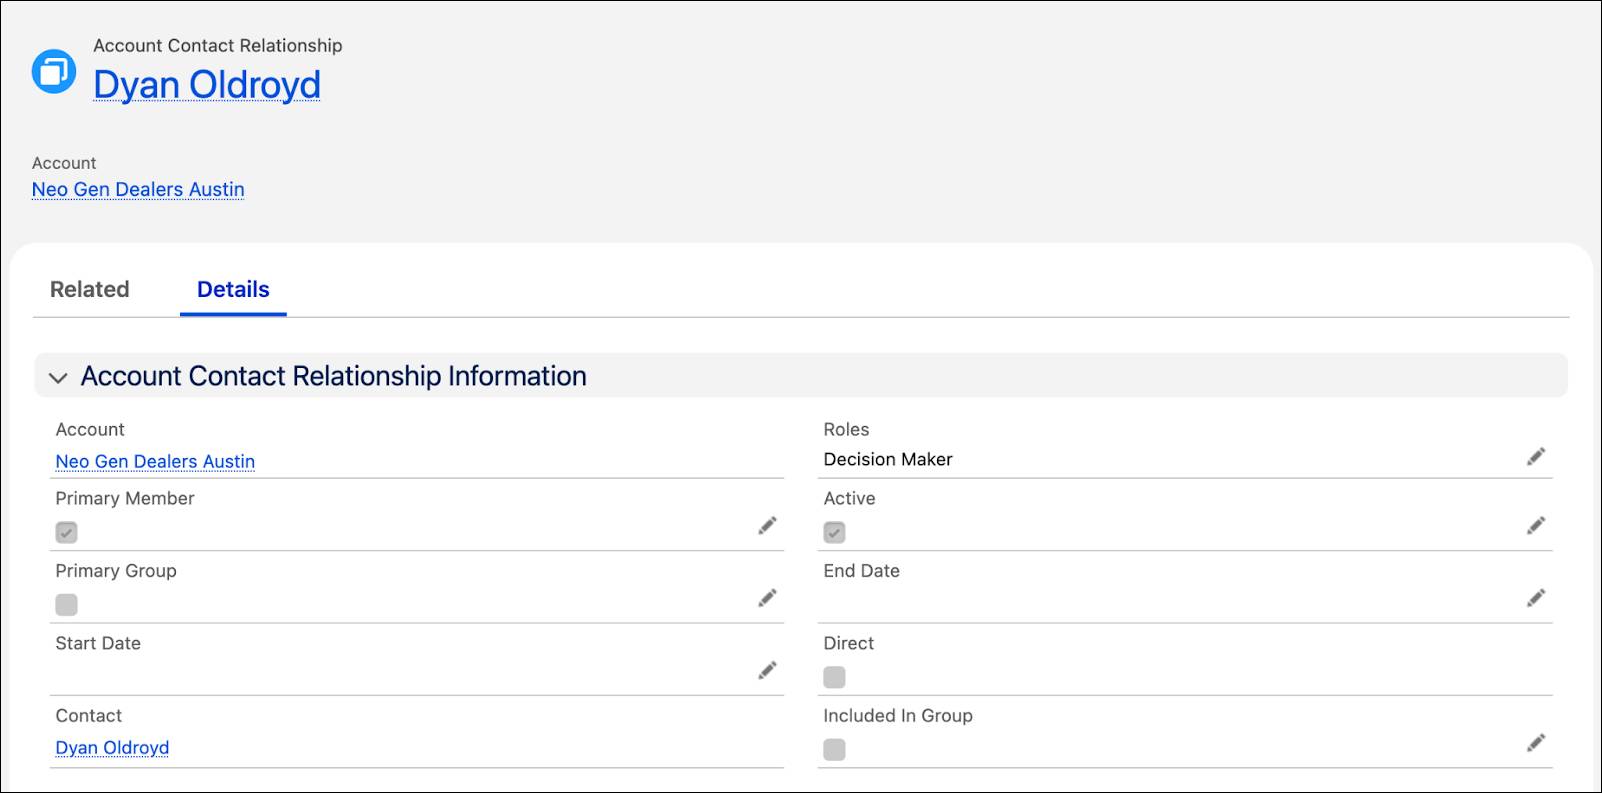This screenshot has width=1602, height=793.
Task: Click the Start Date field label
Action: [x=98, y=643]
